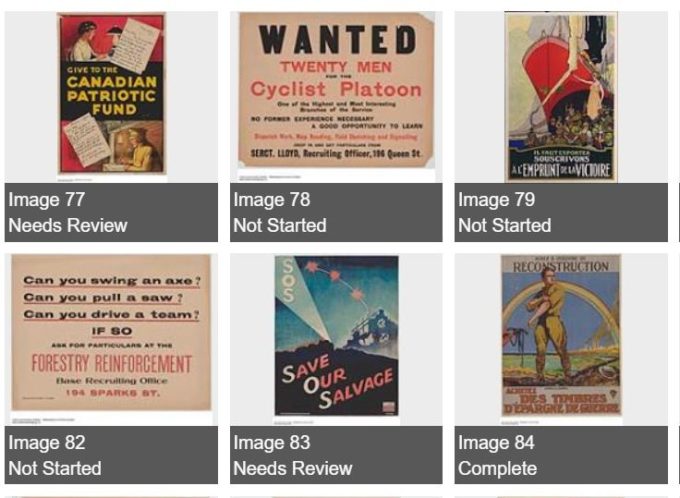
Task: Select Complete status under Image 84
Action: point(497,469)
